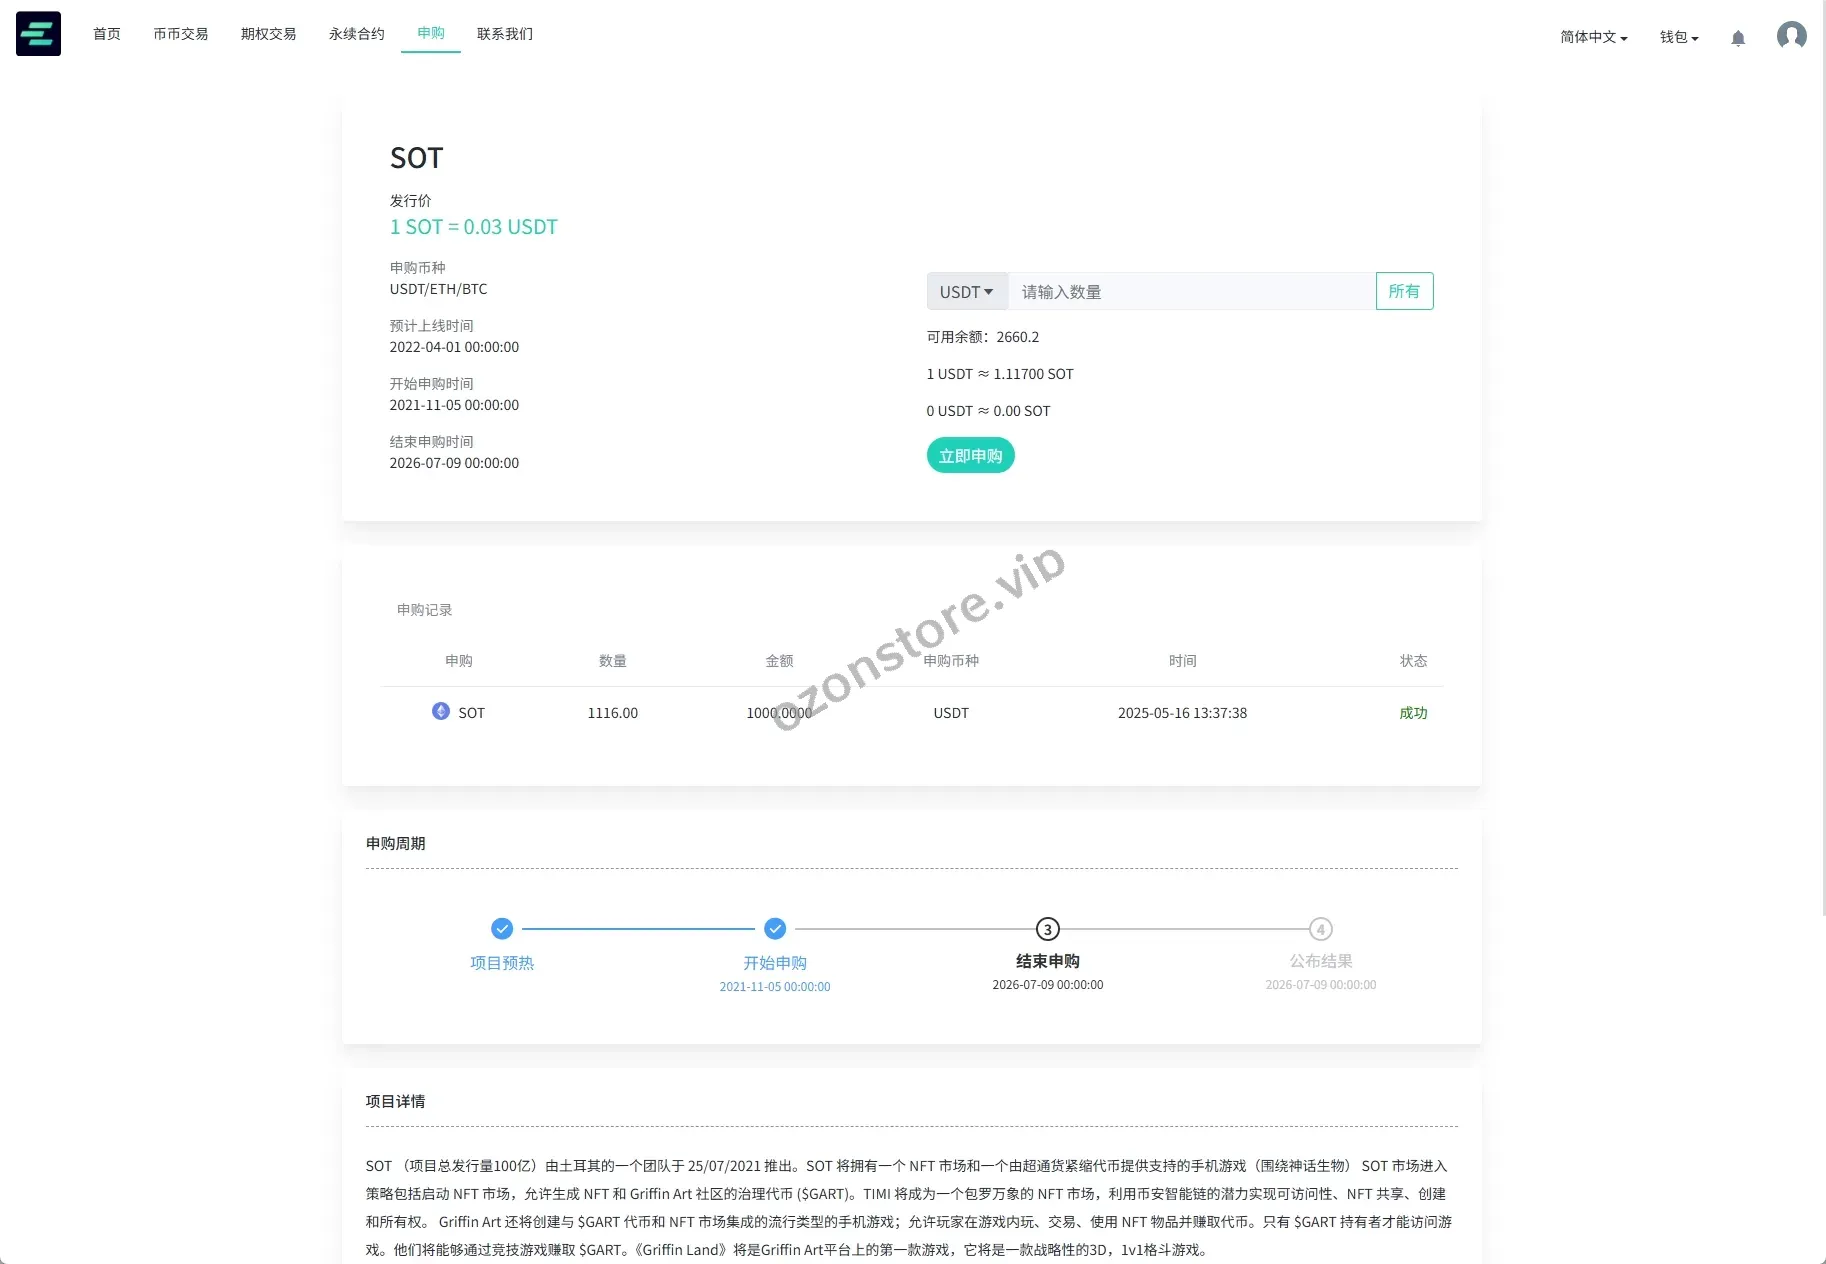The image size is (1826, 1264).
Task: Click the 所有 all-balance button
Action: pos(1404,291)
